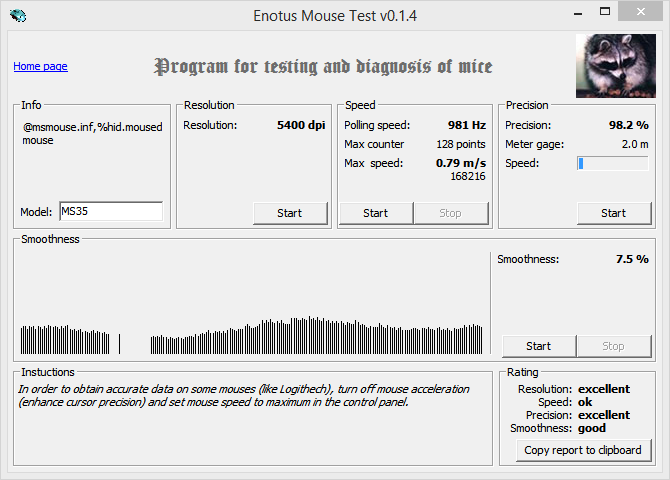
Task: Click the smoothness bar graph
Action: pos(252,303)
